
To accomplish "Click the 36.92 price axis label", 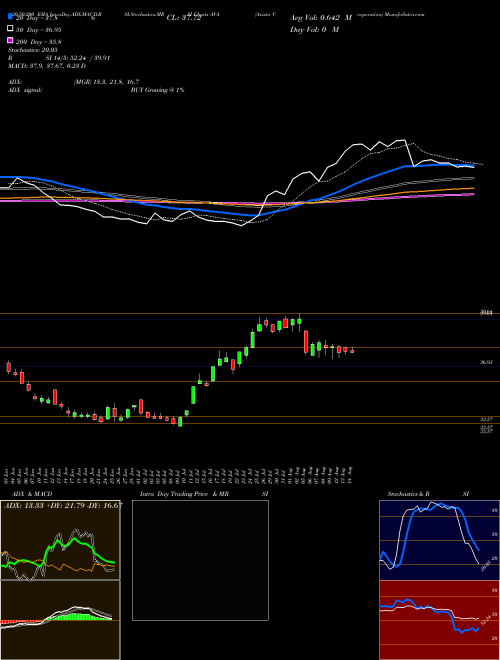I will pos(486,362).
